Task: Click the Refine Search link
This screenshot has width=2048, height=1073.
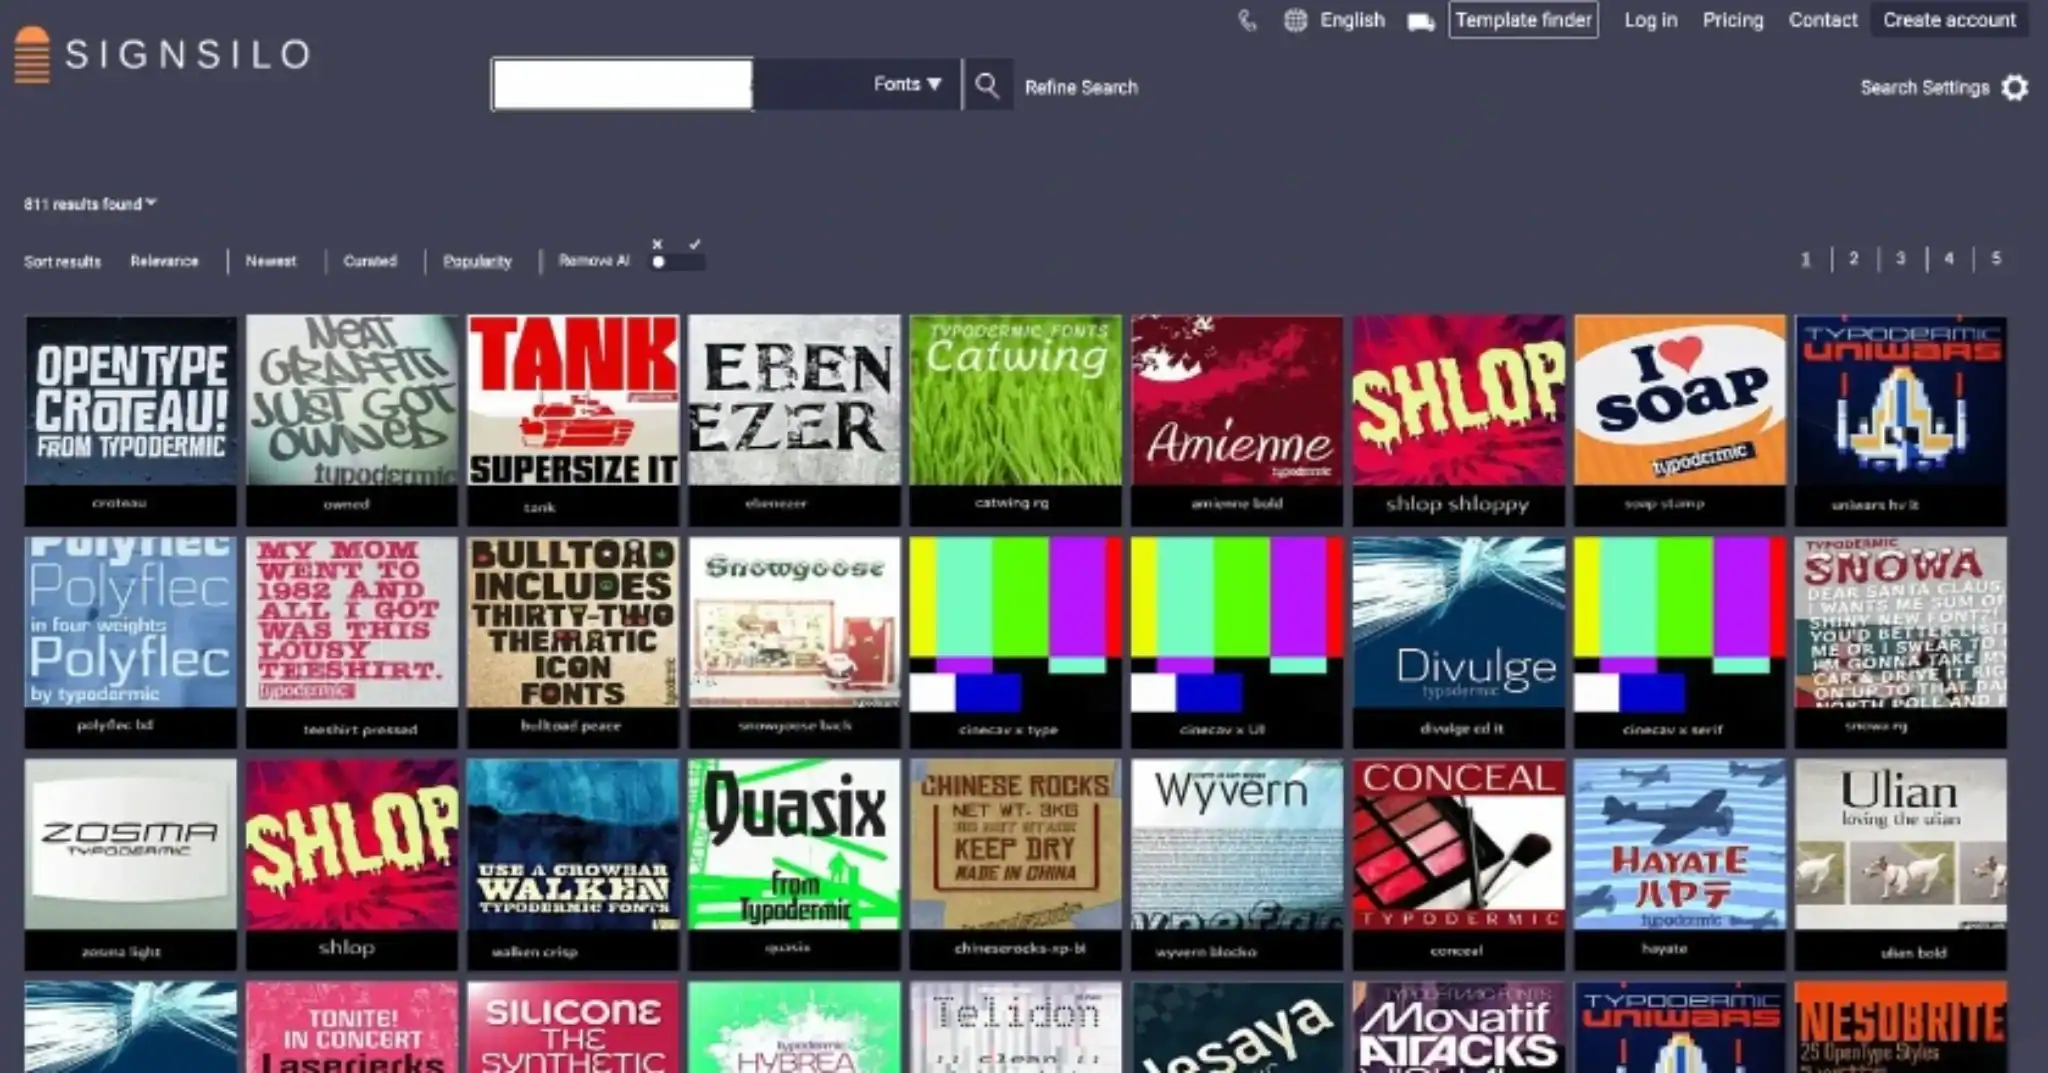Action: click(x=1081, y=88)
